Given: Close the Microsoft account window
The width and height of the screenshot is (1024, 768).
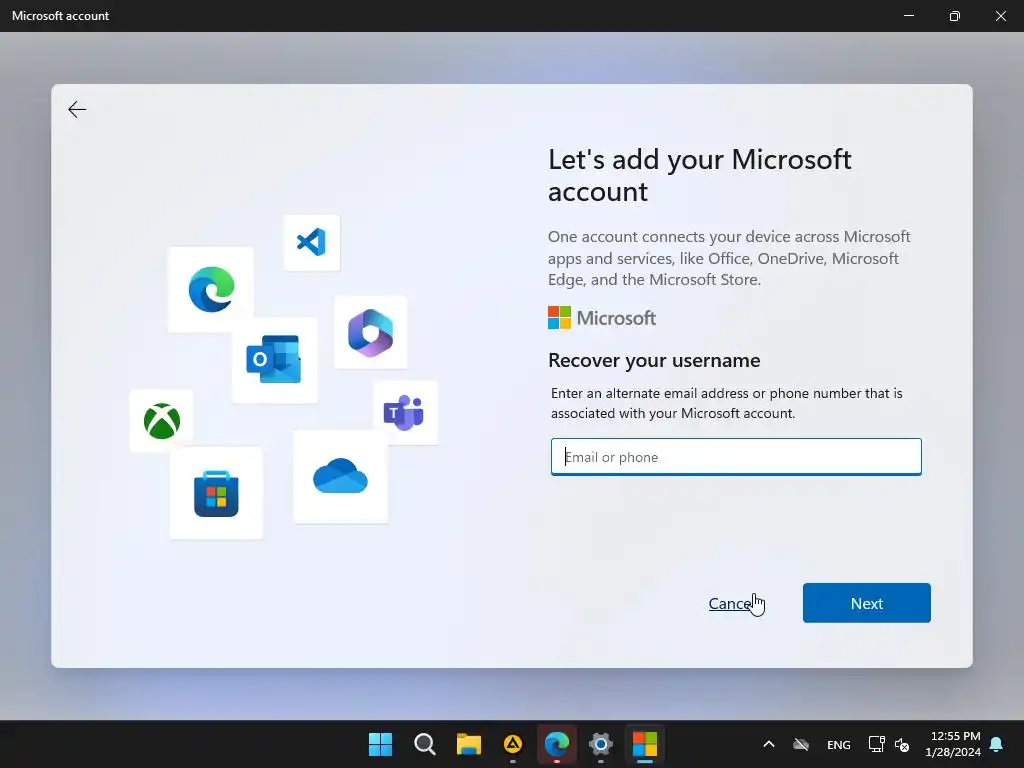Looking at the screenshot, I should click(1000, 16).
